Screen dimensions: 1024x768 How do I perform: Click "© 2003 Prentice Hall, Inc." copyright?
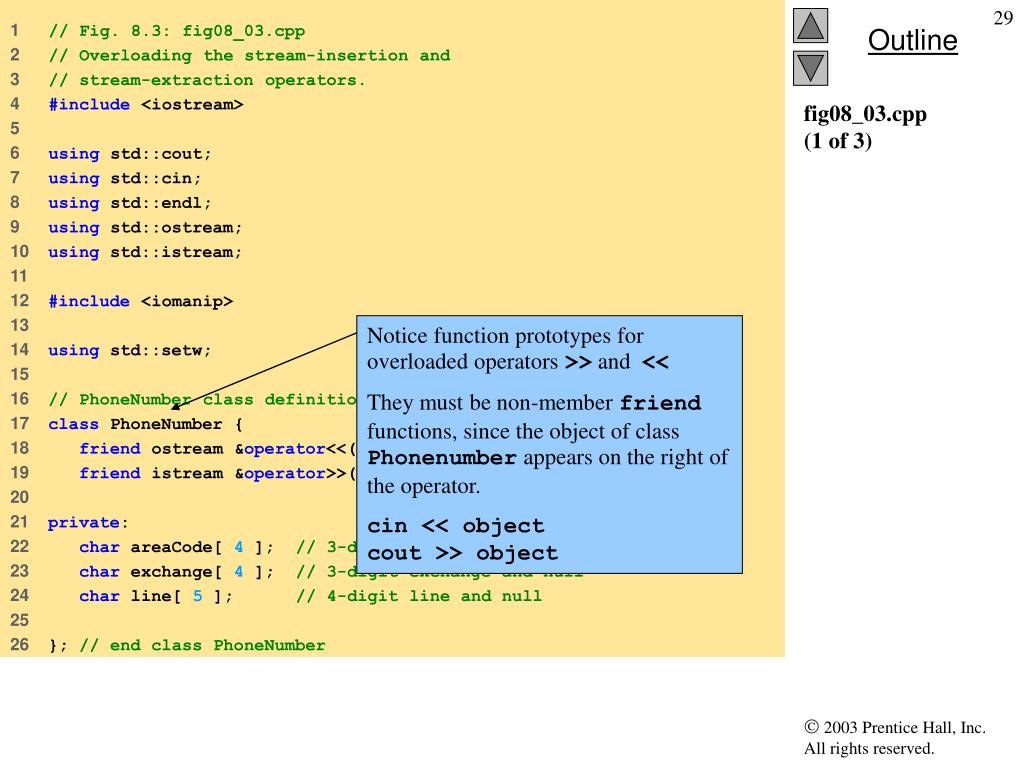coord(895,728)
